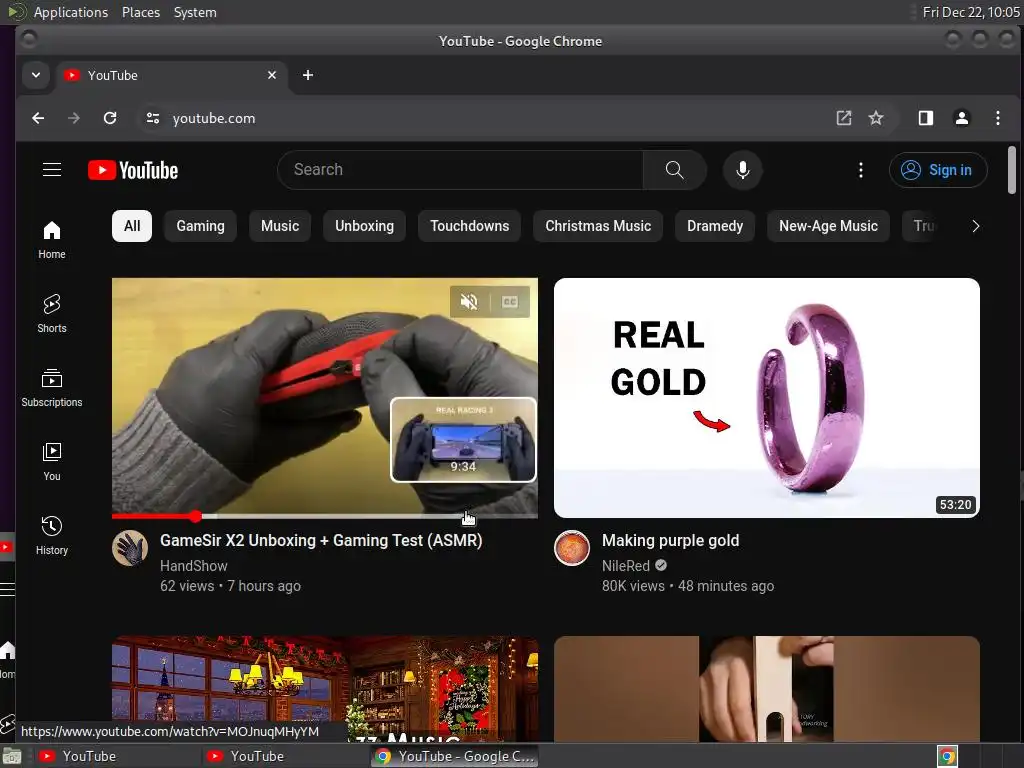This screenshot has width=1024, height=768.
Task: View site information icon in address bar
Action: coord(153,118)
